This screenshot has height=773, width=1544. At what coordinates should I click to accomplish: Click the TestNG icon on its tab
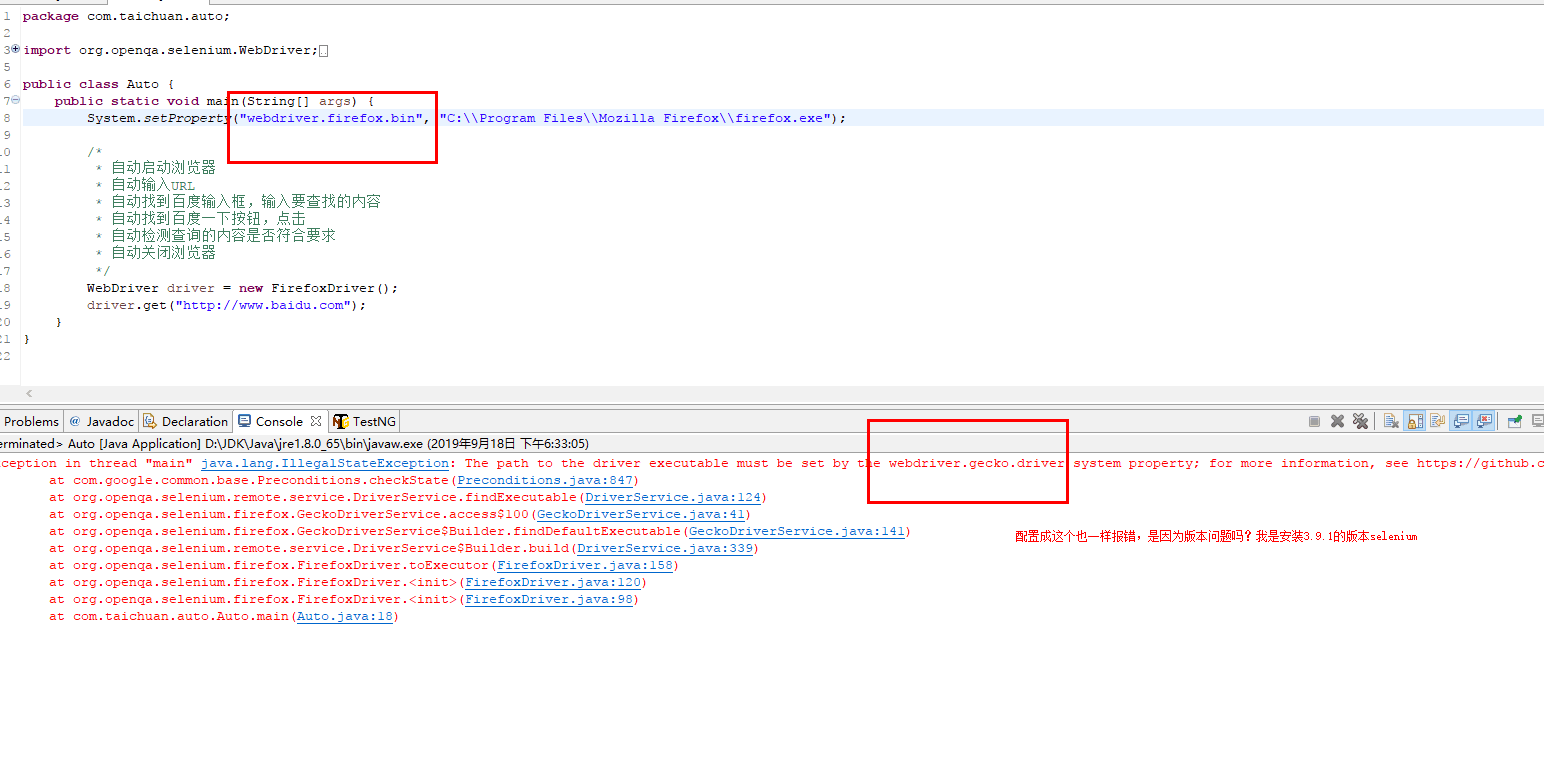[339, 421]
